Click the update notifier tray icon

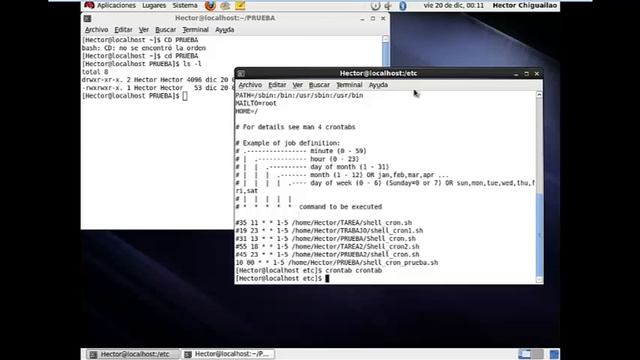point(376,6)
